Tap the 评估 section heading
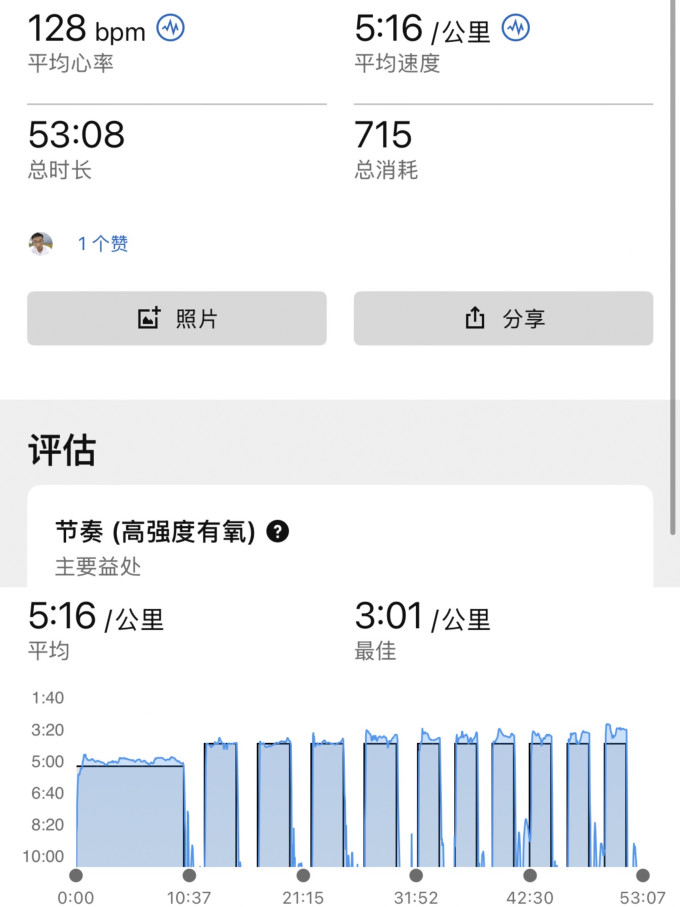The width and height of the screenshot is (680, 907). [x=62, y=449]
